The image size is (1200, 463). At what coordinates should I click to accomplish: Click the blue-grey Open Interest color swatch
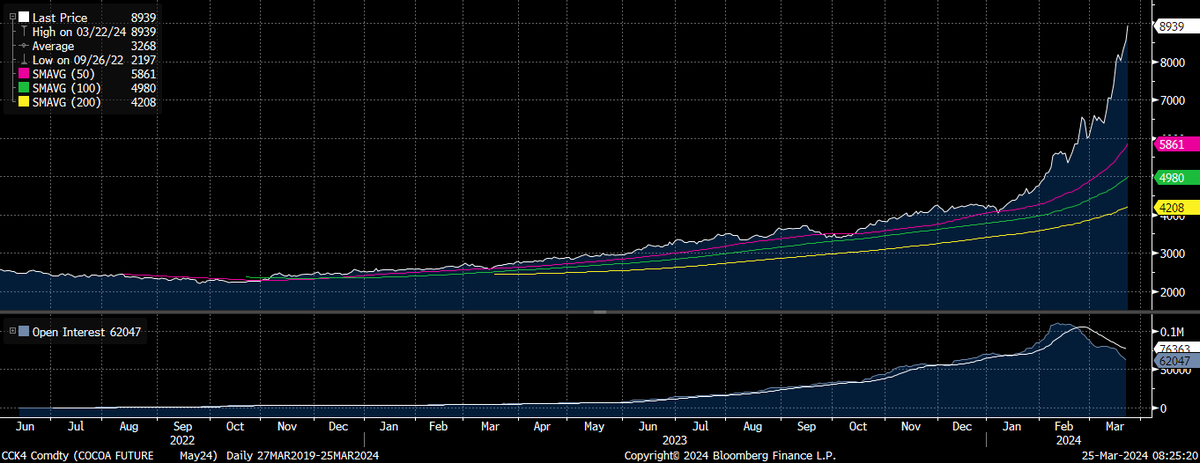coord(24,332)
